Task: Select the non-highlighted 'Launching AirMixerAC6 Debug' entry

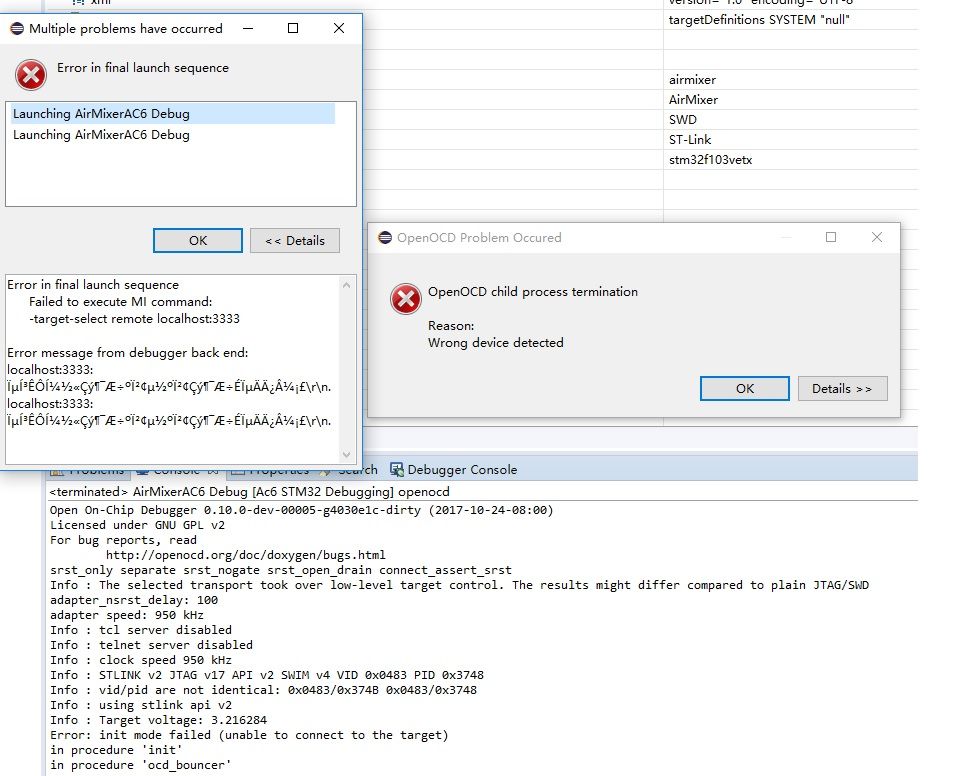Action: point(101,135)
